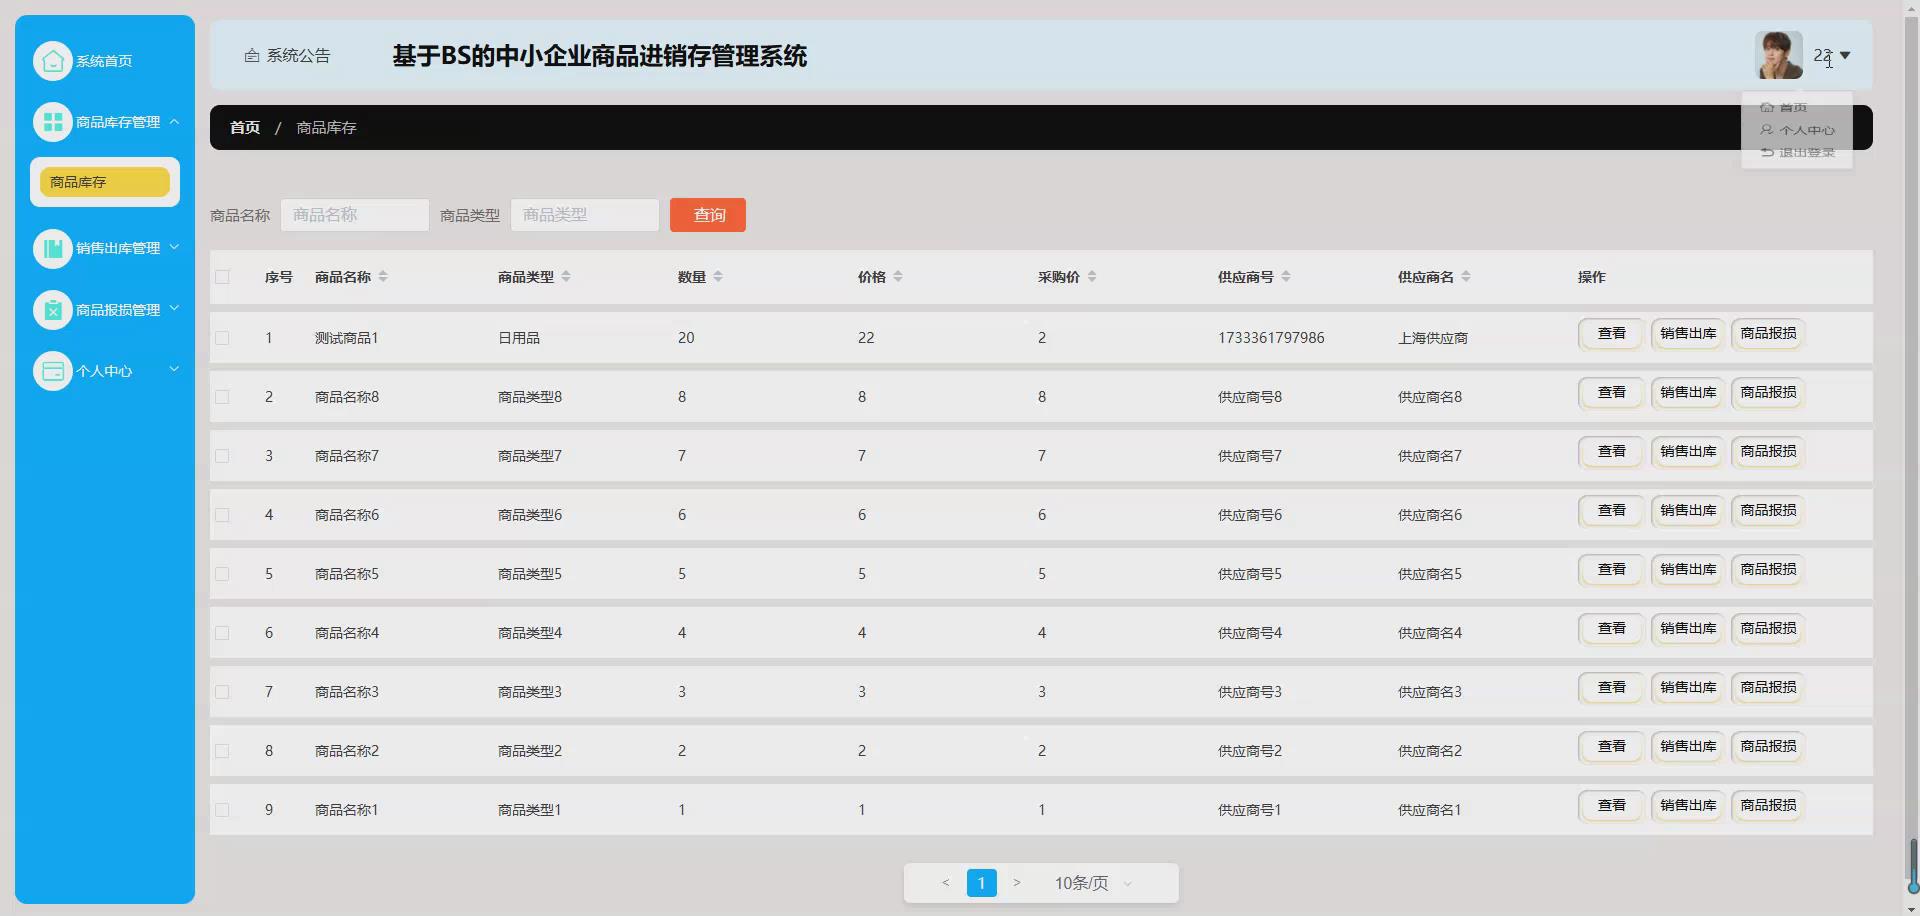Open the 10条/页 page size dropdown

click(x=1093, y=883)
